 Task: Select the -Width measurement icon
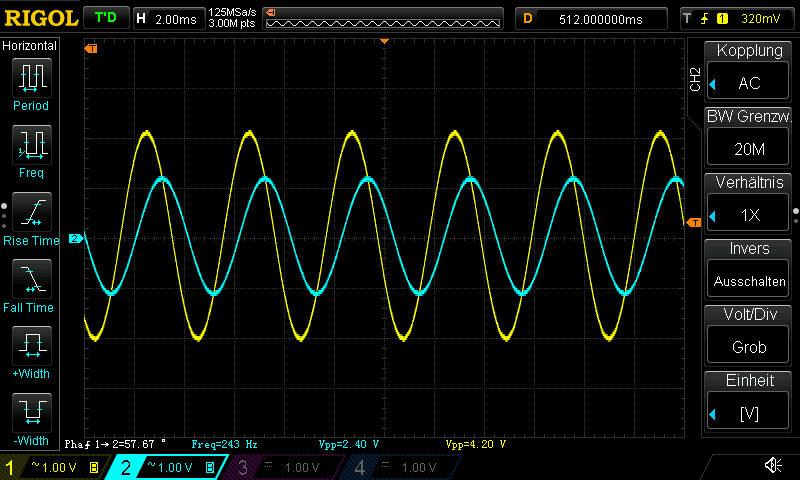point(31,415)
